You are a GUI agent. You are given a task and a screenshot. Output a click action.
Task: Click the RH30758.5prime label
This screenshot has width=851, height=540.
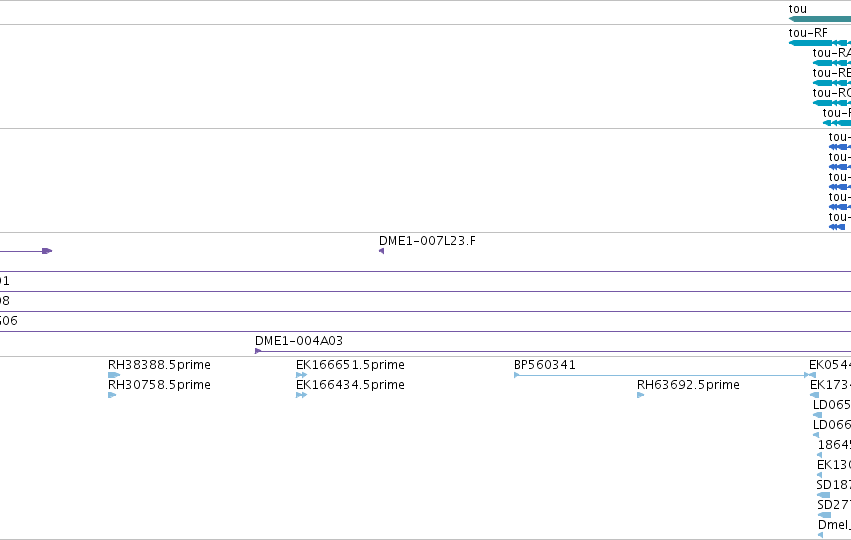click(159, 385)
